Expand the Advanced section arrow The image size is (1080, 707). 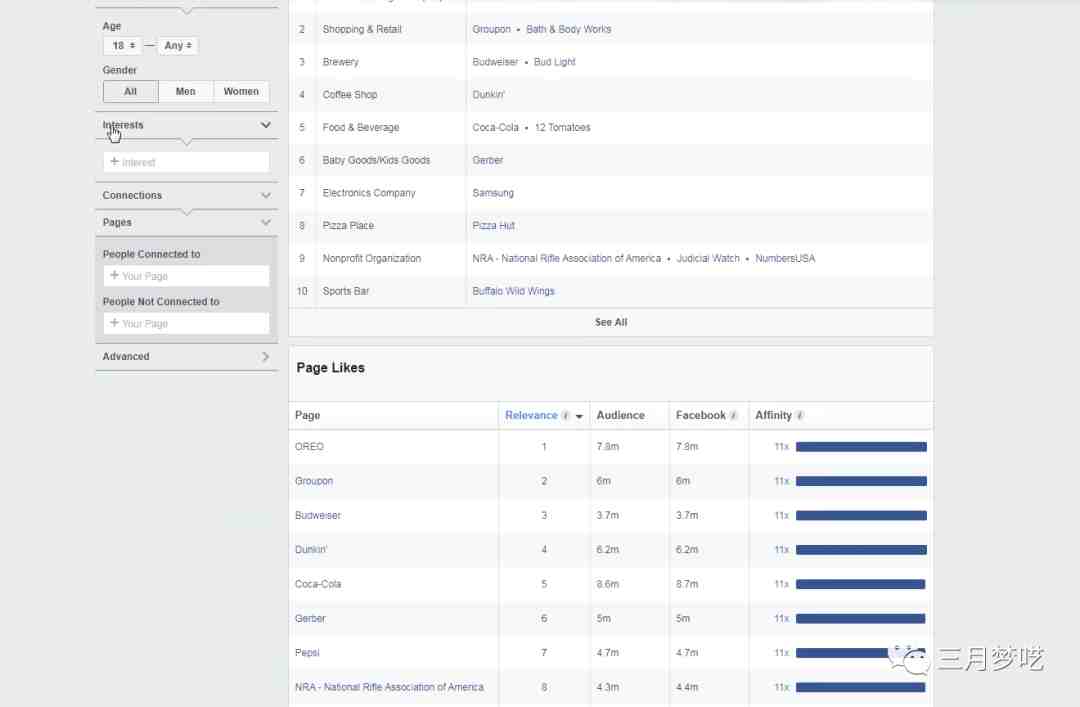(x=266, y=357)
